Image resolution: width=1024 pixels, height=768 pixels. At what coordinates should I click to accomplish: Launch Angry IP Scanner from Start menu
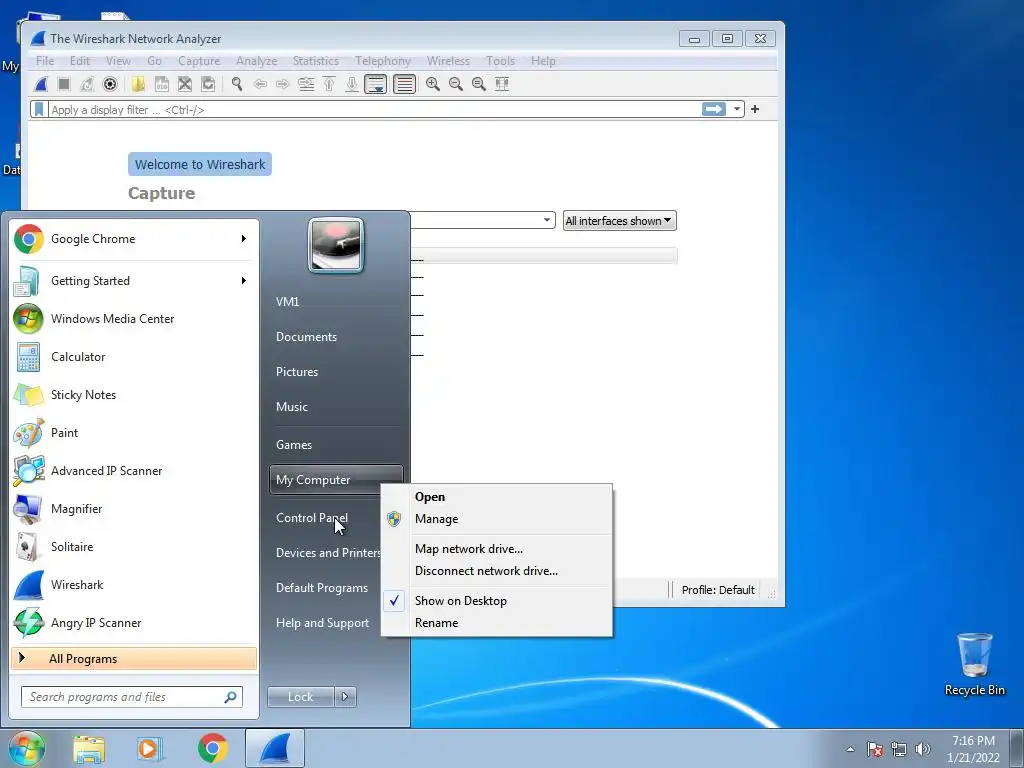tap(134, 623)
